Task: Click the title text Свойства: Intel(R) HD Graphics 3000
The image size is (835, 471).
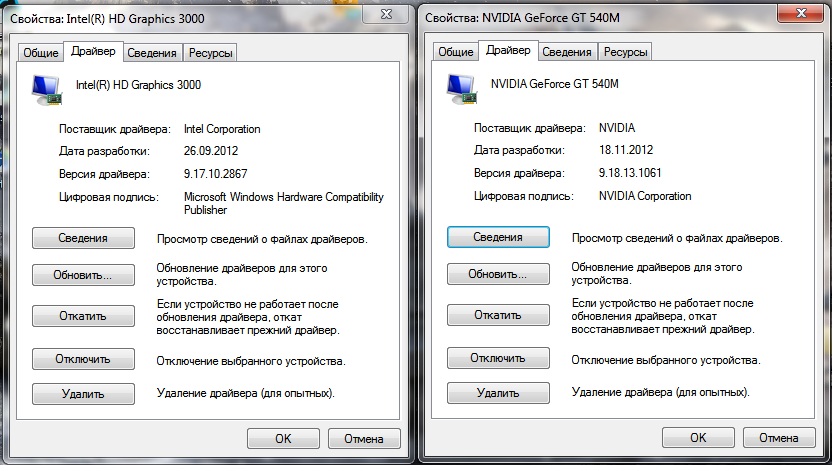Action: (x=107, y=19)
